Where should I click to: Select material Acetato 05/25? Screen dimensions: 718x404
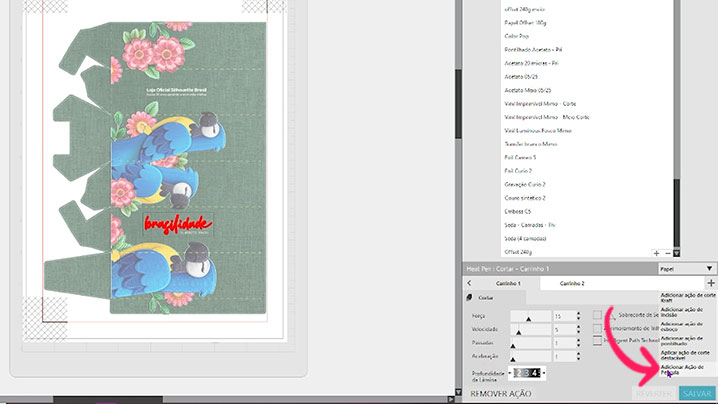point(521,76)
